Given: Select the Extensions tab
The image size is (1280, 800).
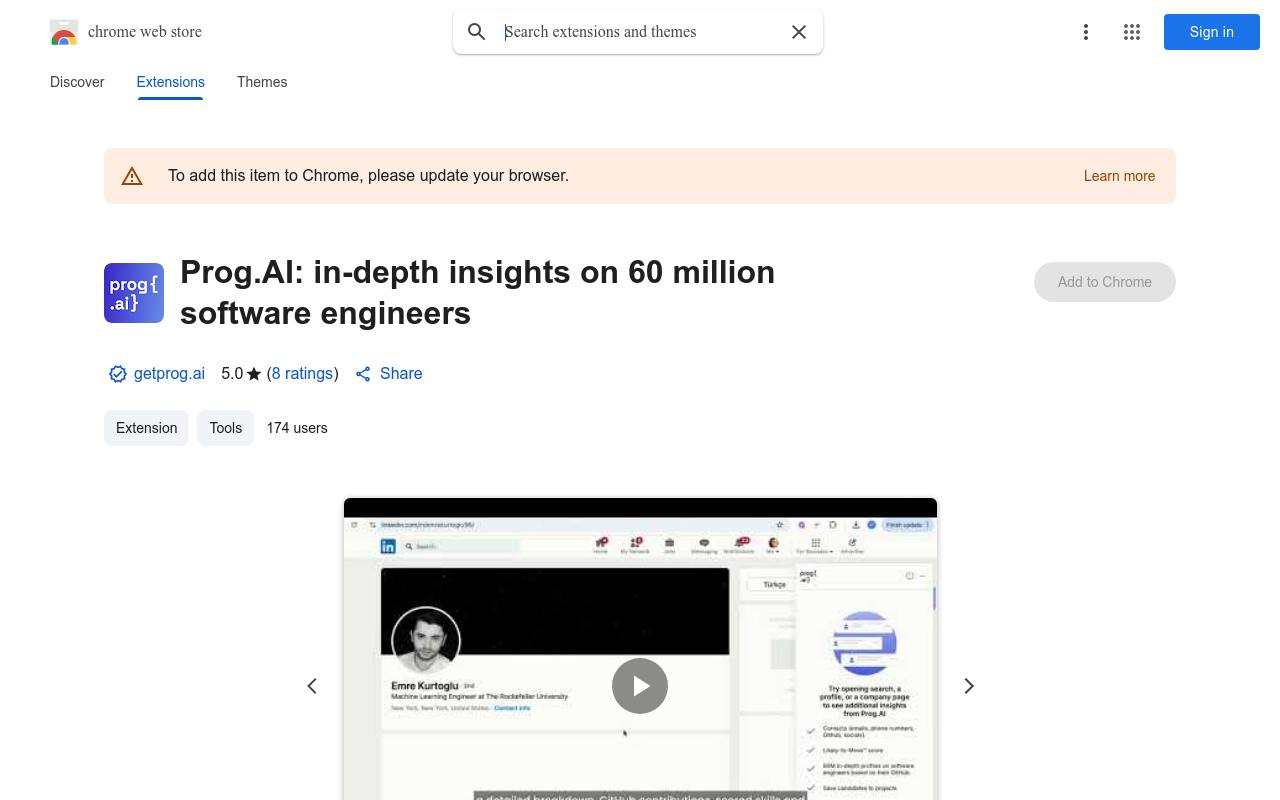Looking at the screenshot, I should [171, 82].
